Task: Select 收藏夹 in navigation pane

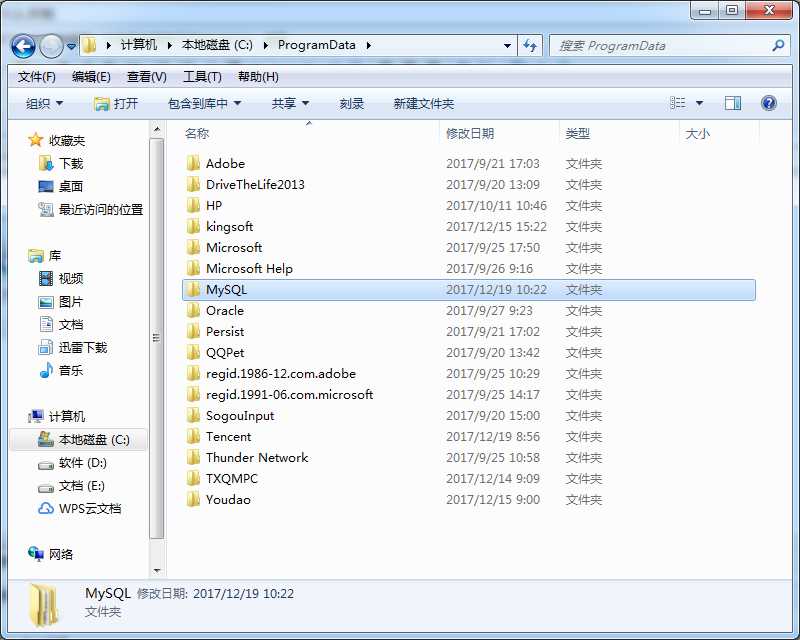Action: (x=56, y=140)
